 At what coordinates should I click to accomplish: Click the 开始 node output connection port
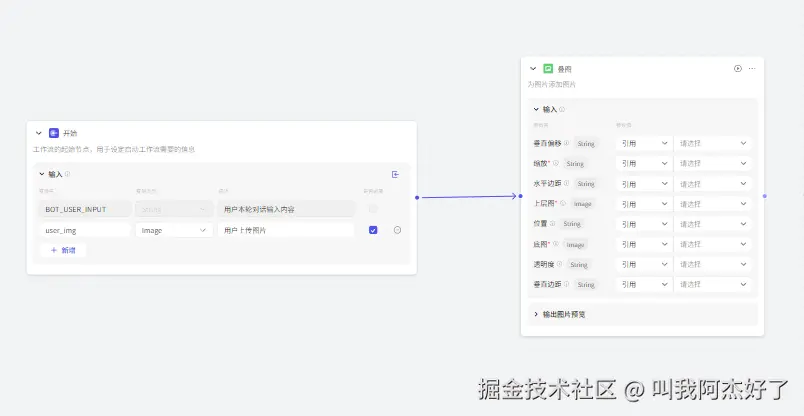pos(417,197)
